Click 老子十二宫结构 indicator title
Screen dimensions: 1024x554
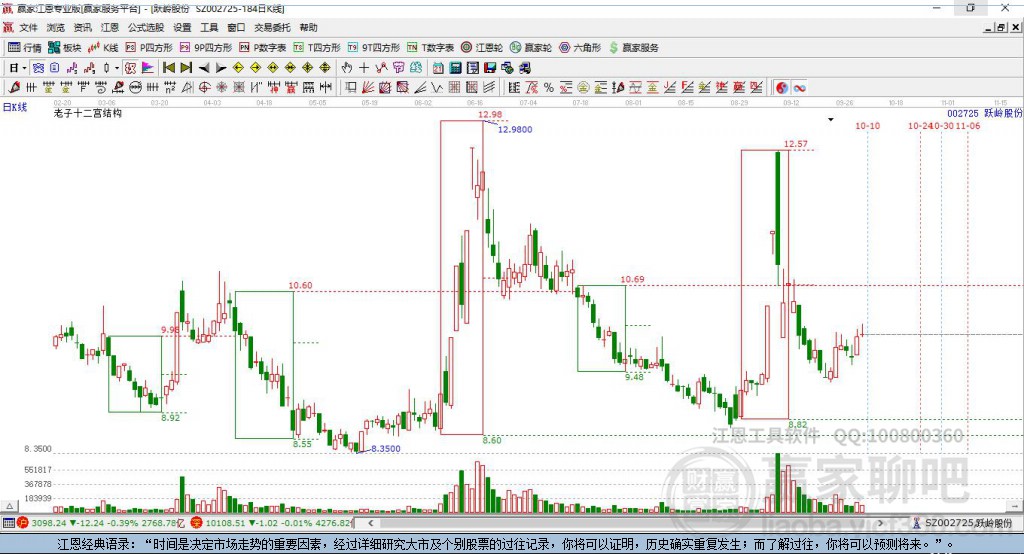(88, 113)
